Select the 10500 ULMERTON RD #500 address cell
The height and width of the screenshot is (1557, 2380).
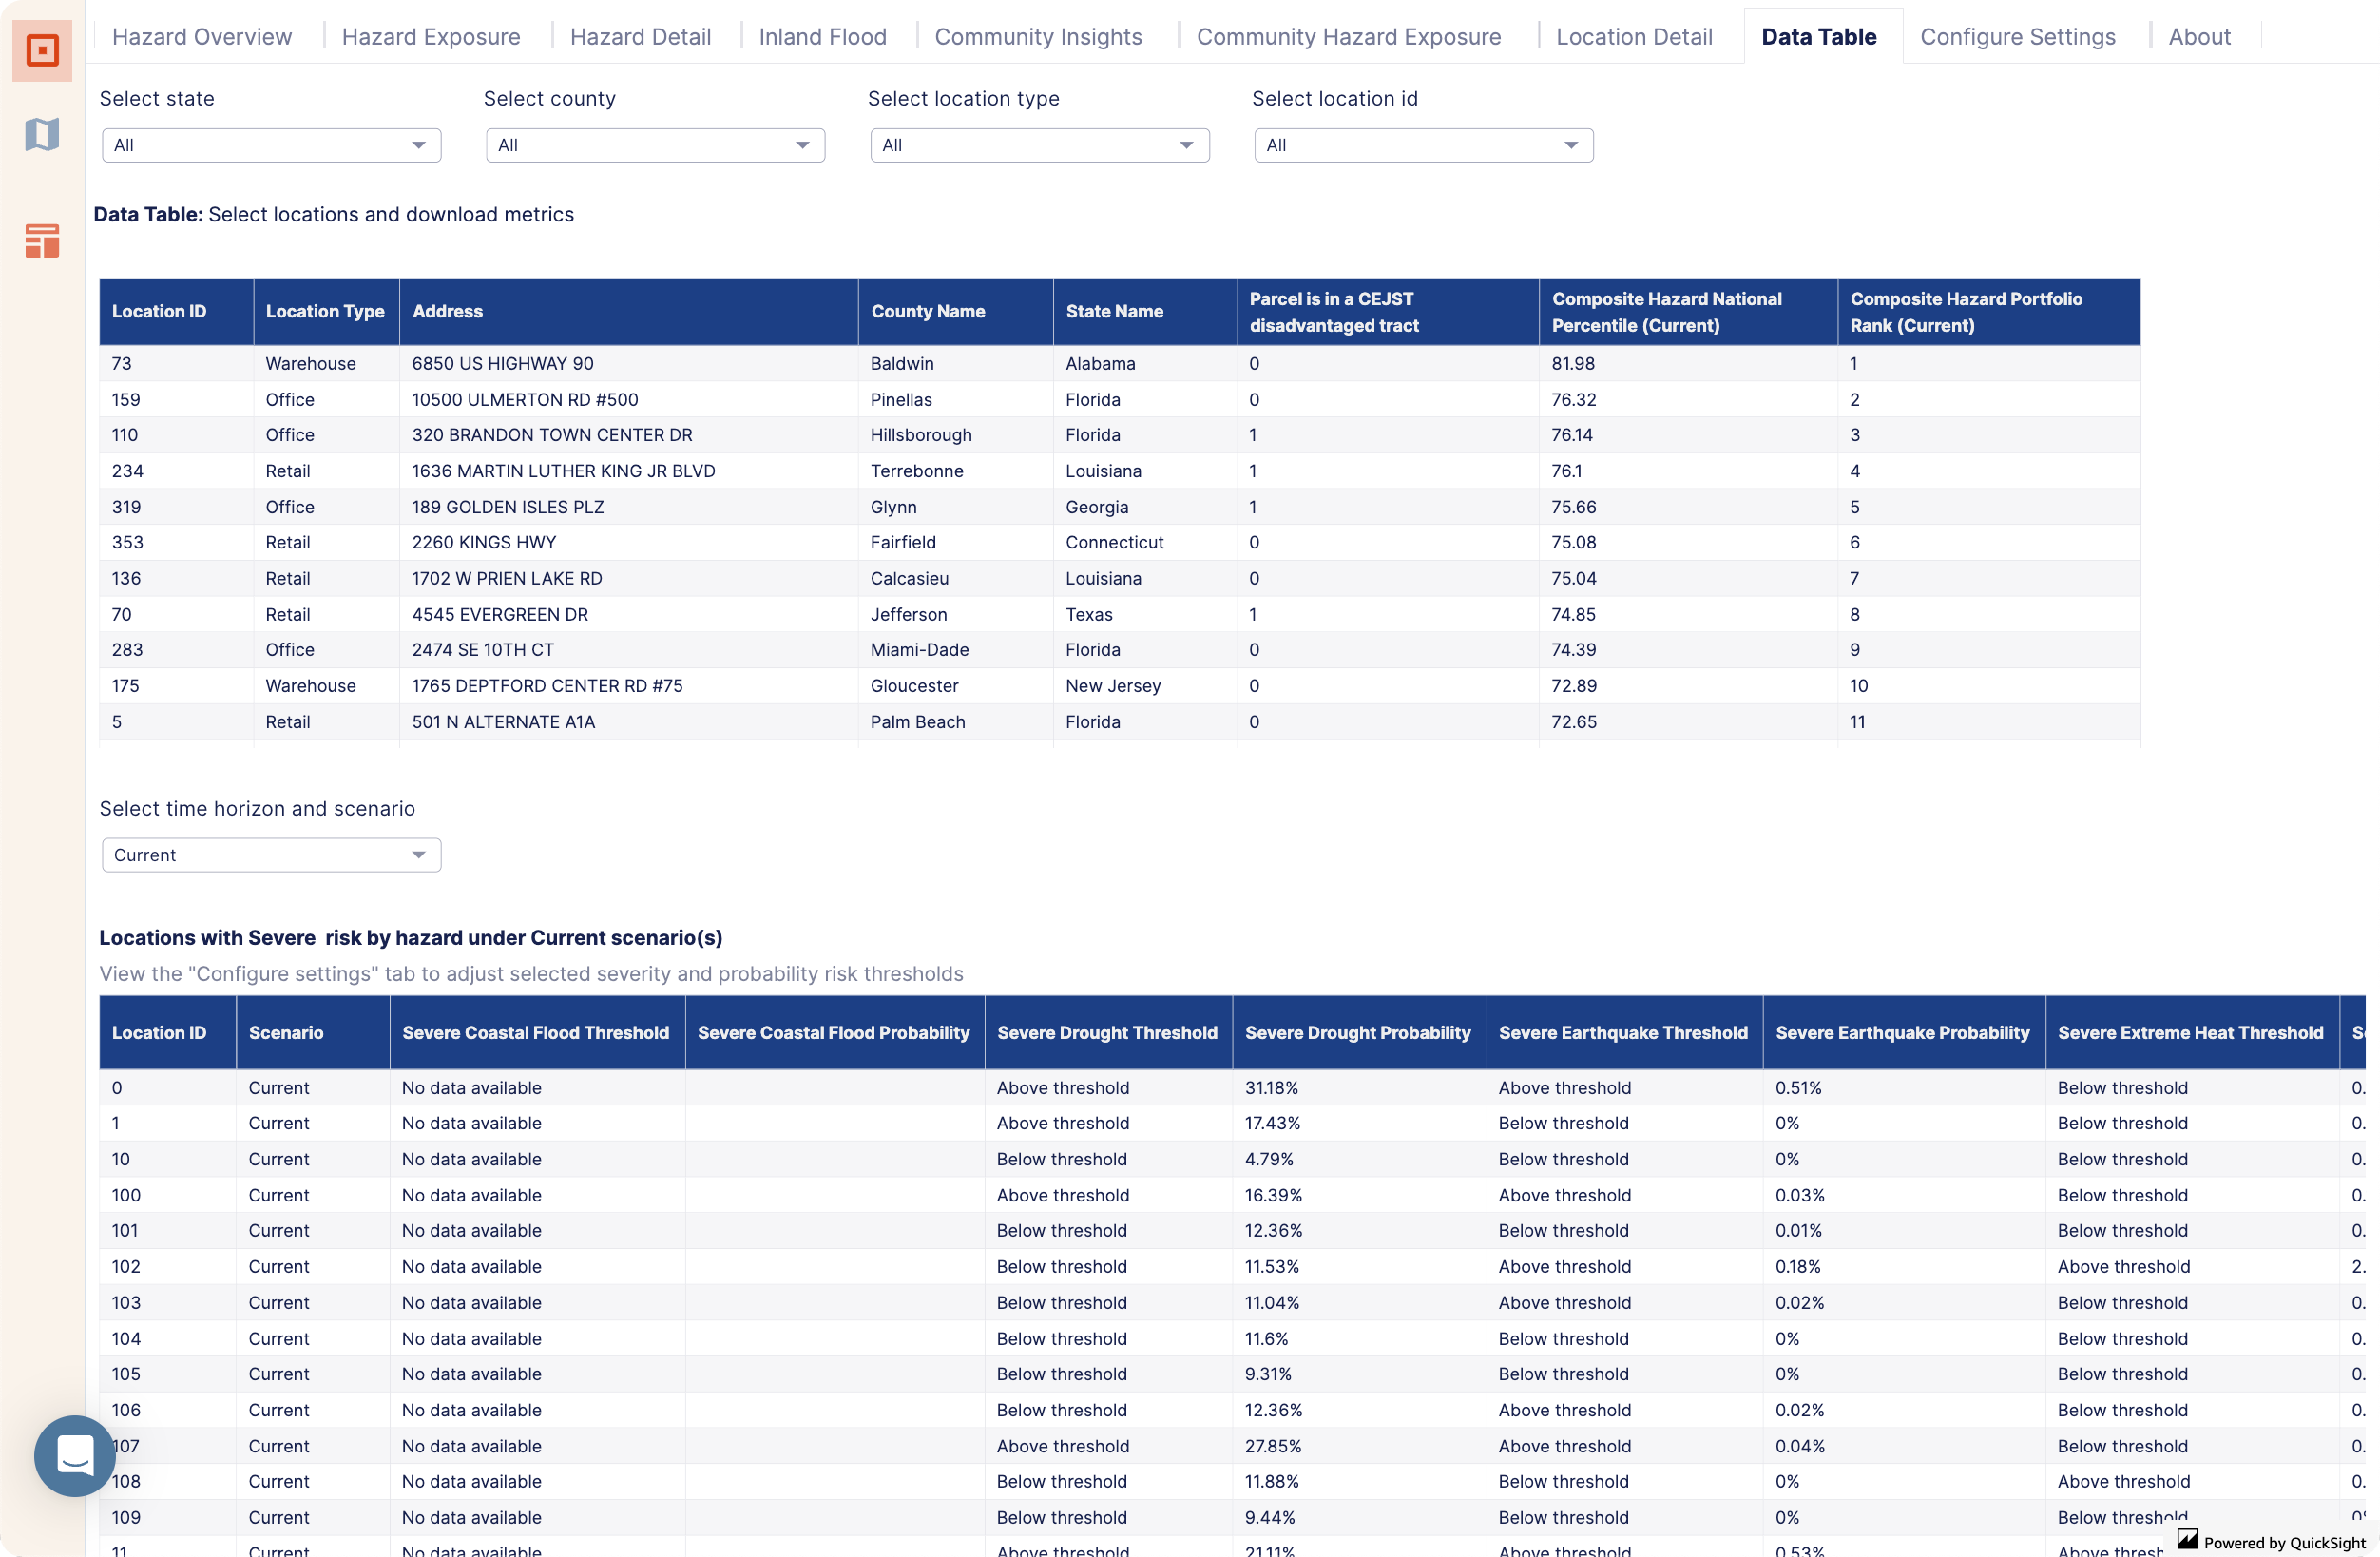(629, 400)
